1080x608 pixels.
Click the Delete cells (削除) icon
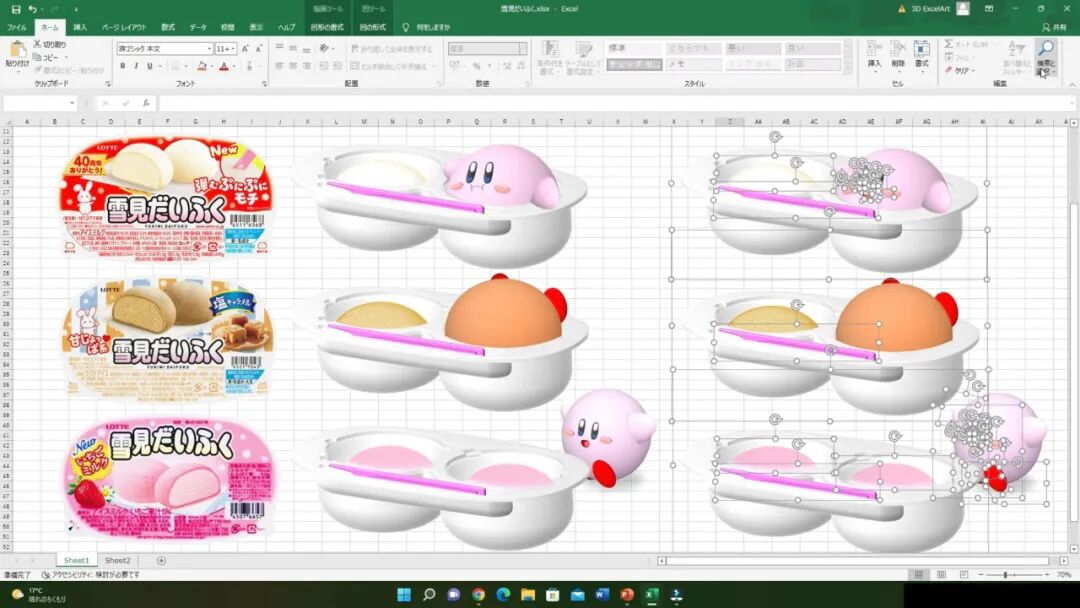pyautogui.click(x=897, y=54)
